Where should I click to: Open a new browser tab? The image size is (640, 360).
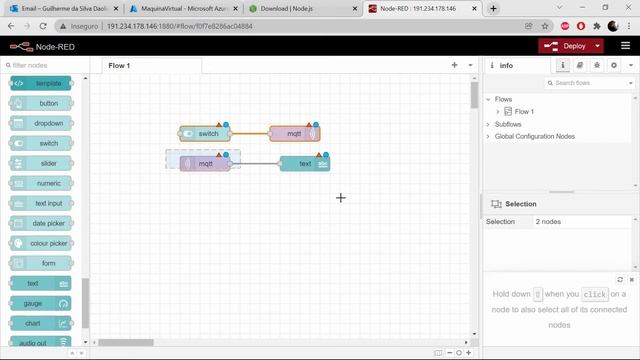click(x=493, y=9)
